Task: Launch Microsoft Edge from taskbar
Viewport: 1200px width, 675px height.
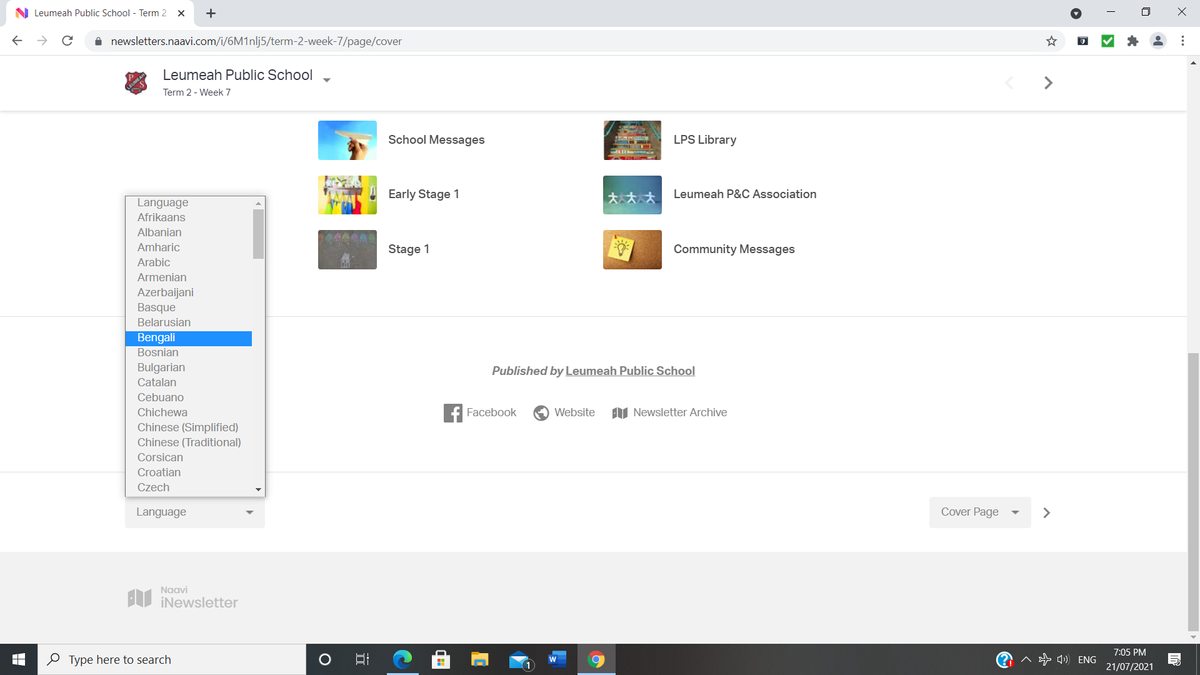Action: click(x=402, y=660)
